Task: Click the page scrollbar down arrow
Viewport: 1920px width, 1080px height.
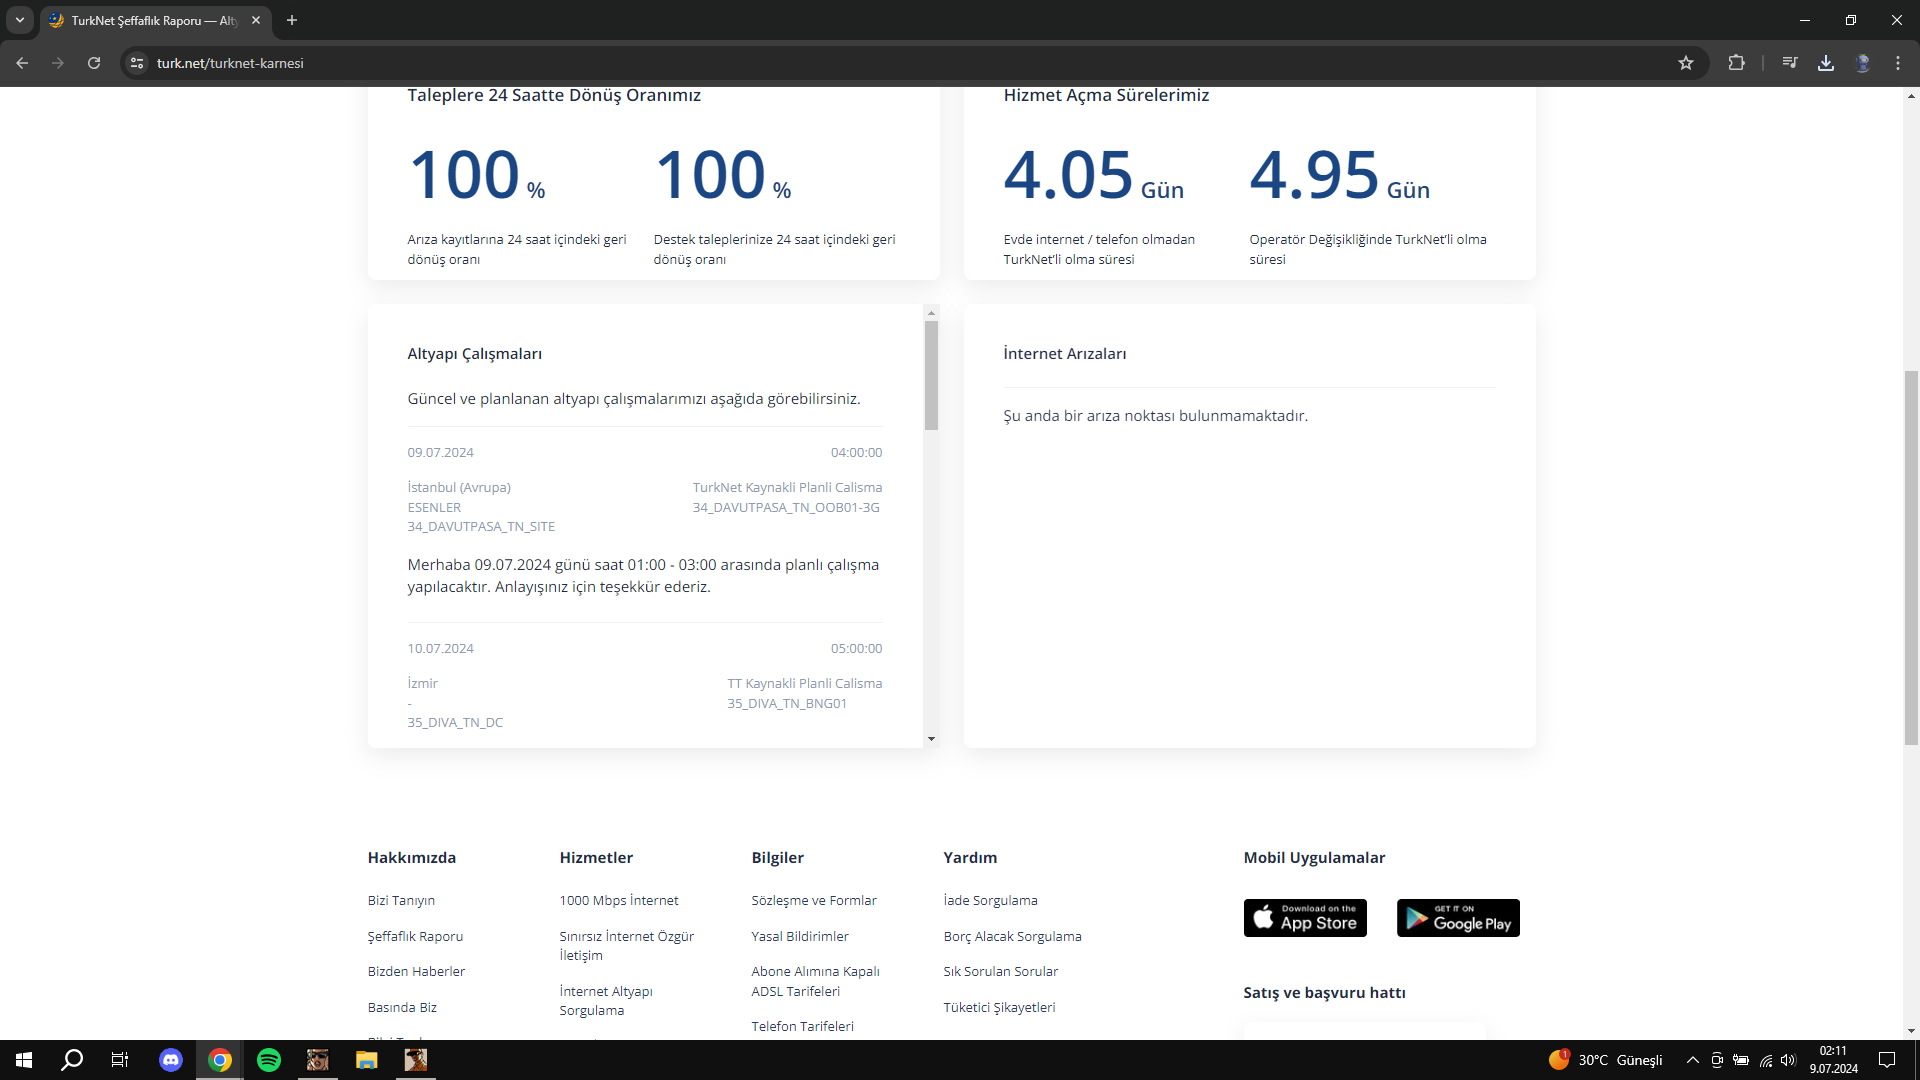Action: pyautogui.click(x=1911, y=1031)
